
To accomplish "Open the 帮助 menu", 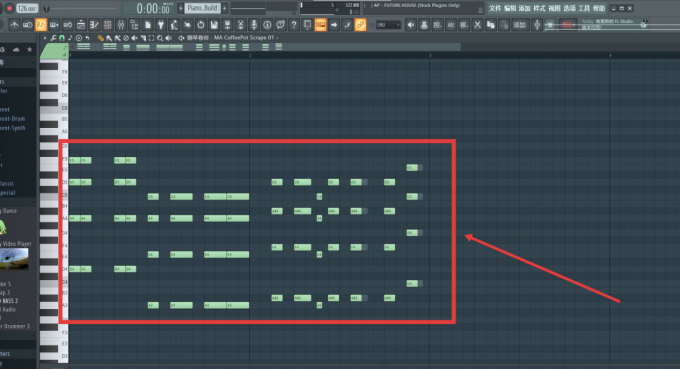I will [599, 8].
